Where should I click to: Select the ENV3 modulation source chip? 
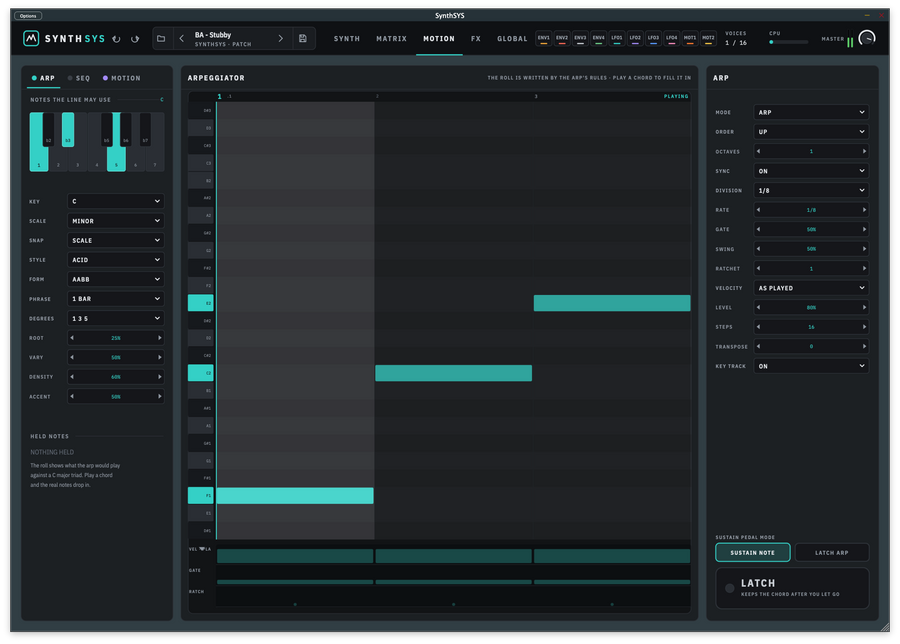coord(580,38)
